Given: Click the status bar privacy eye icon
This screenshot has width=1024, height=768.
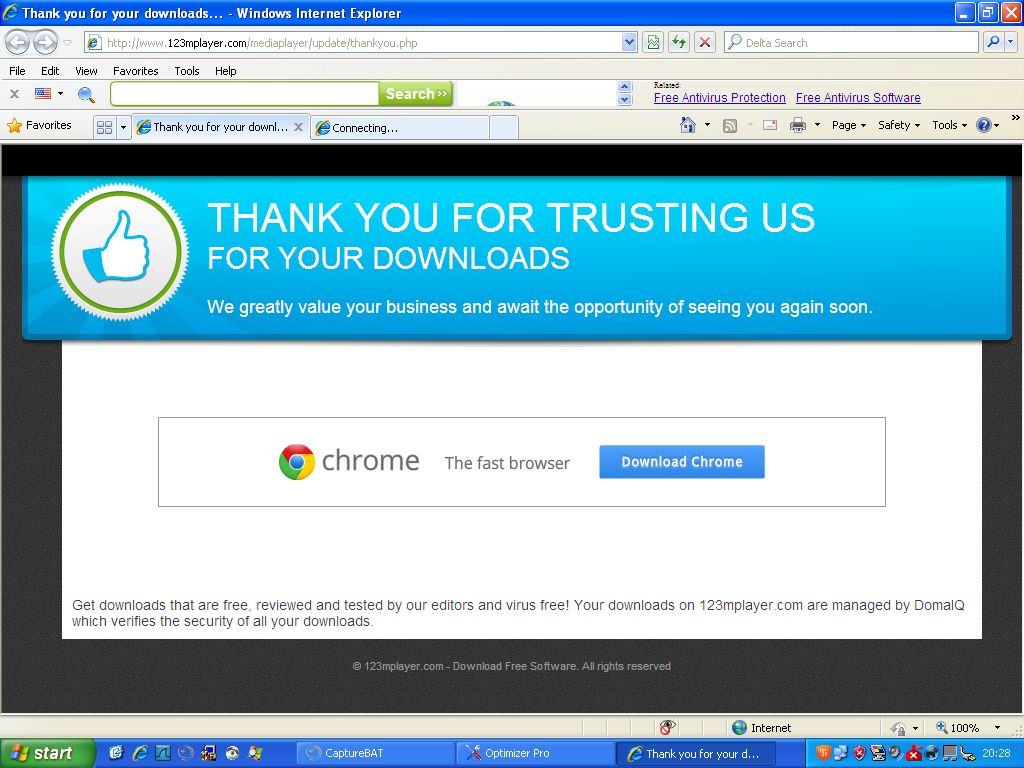Looking at the screenshot, I should click(667, 728).
